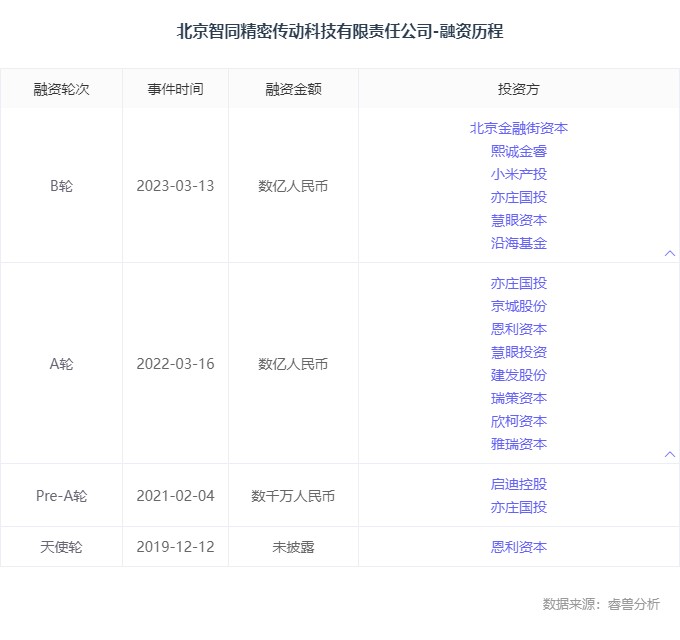Open the 小米产投 investor page
The width and height of the screenshot is (680, 640).
click(518, 174)
